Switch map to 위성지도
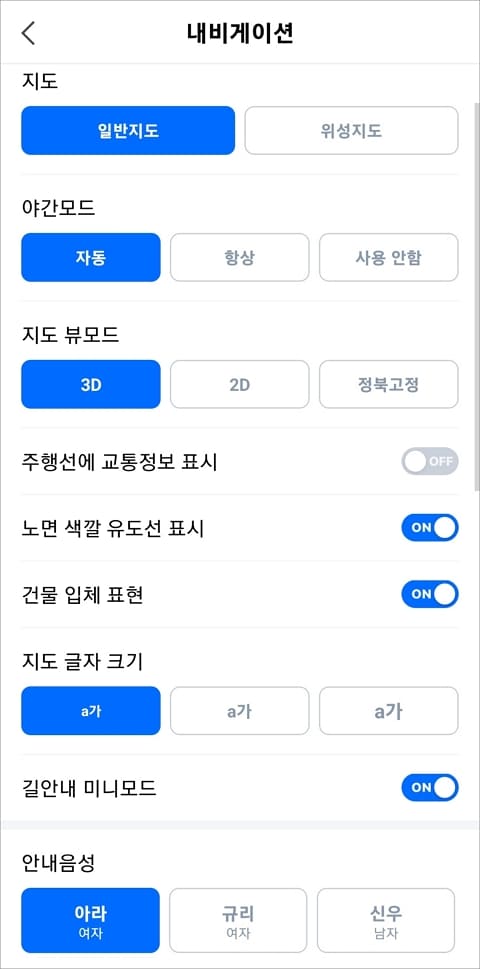480x969 pixels. click(x=352, y=130)
